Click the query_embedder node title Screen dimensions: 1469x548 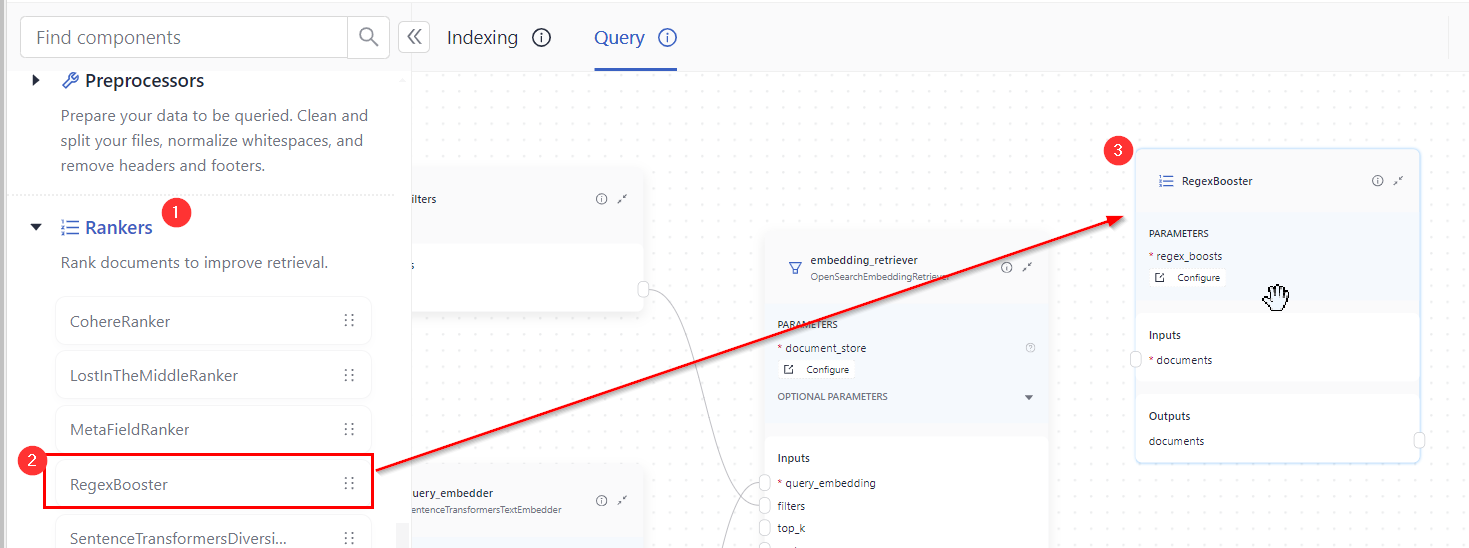[452, 493]
